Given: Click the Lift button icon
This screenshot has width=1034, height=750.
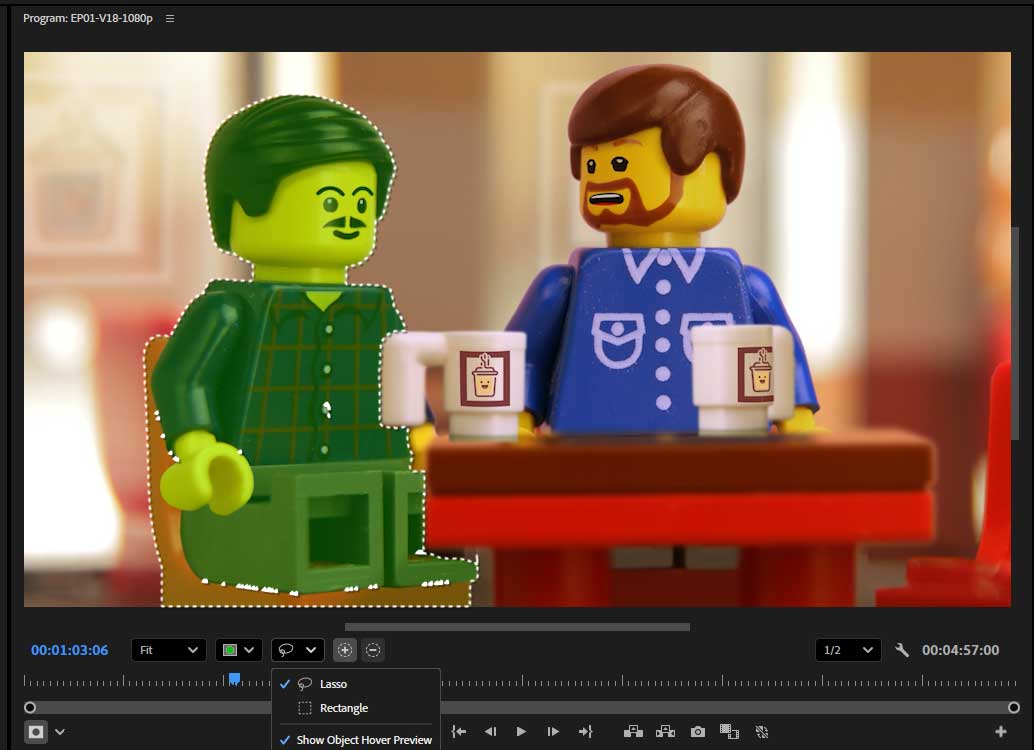Looking at the screenshot, I should coord(633,732).
